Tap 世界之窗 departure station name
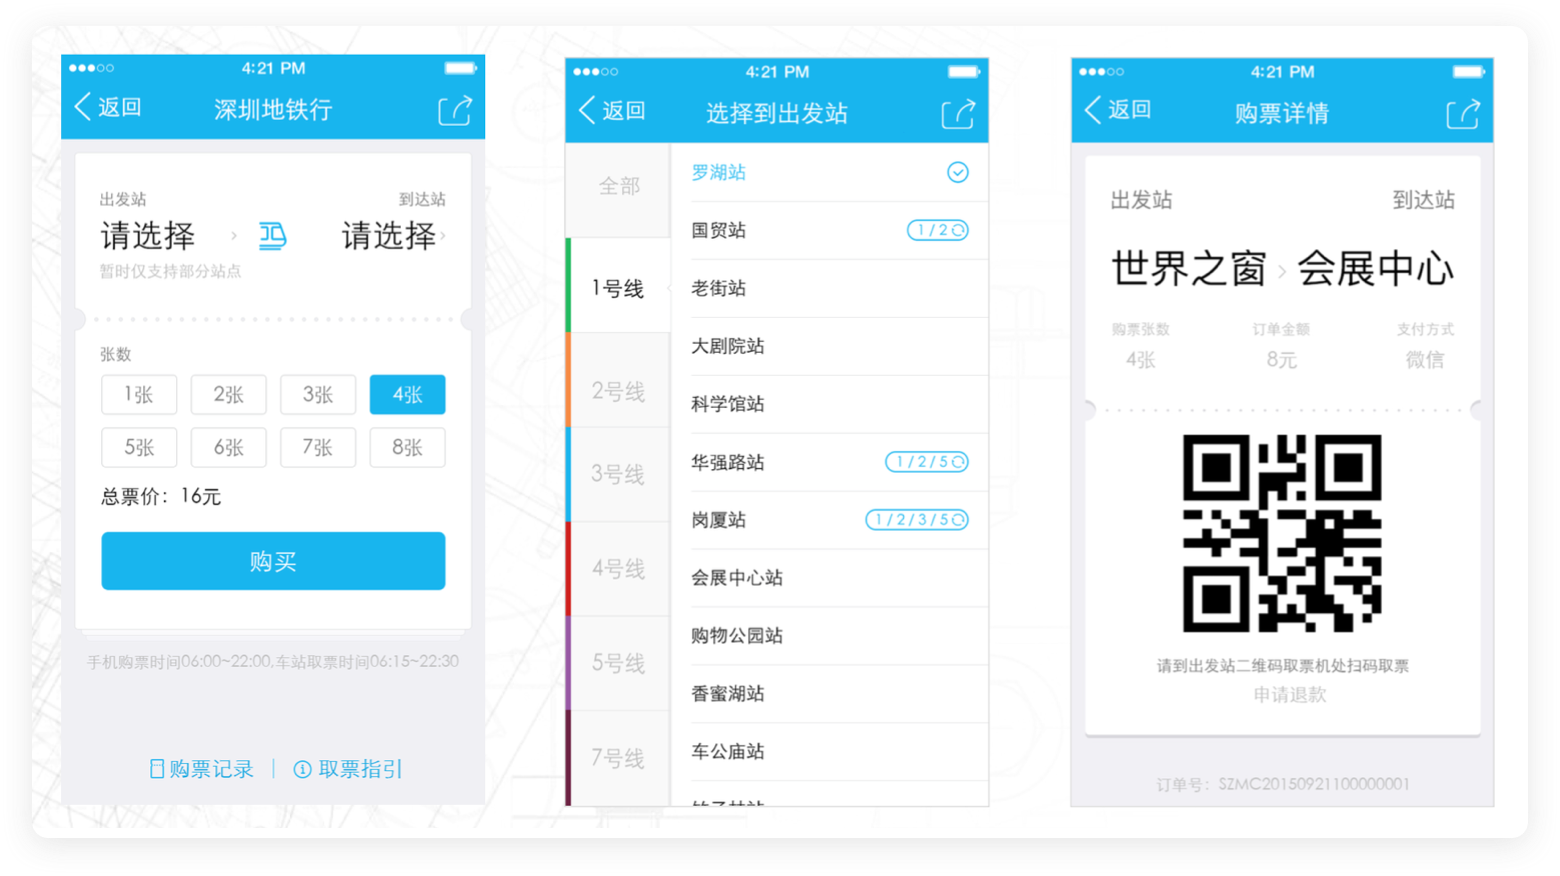The image size is (1560, 876). tap(1189, 269)
